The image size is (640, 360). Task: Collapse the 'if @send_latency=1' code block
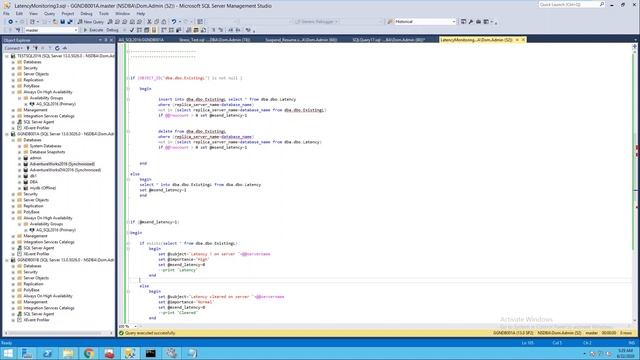coord(128,222)
